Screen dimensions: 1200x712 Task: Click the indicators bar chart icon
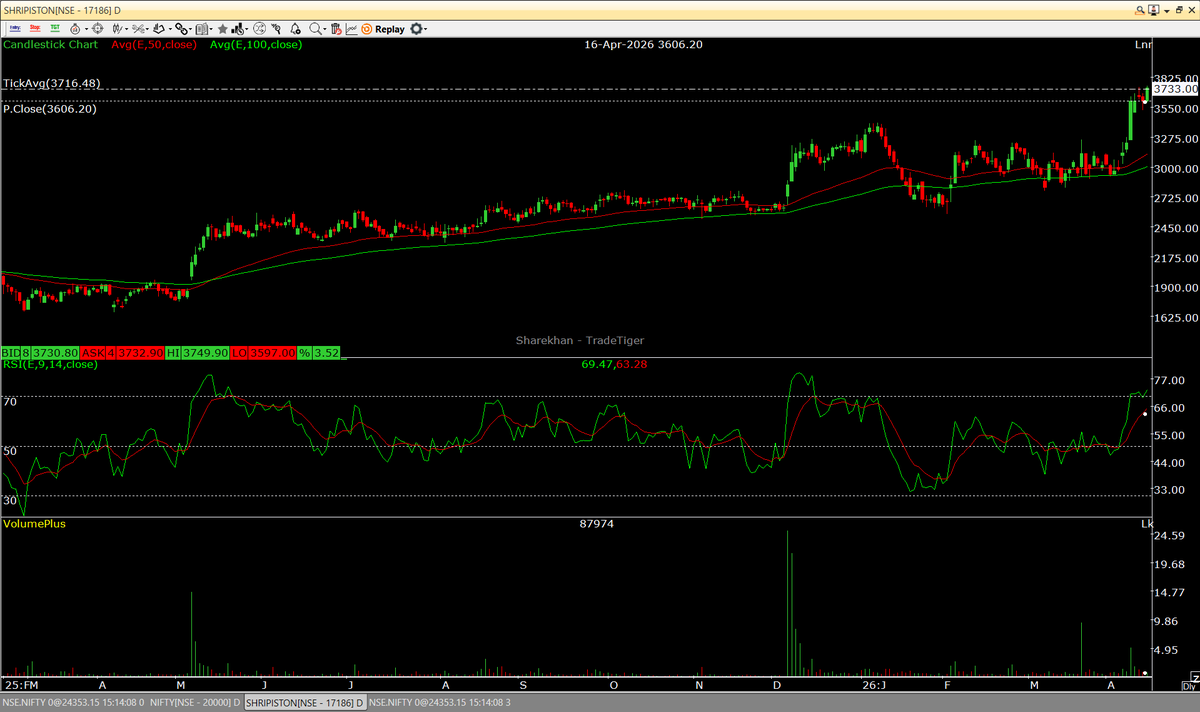[x=238, y=29]
